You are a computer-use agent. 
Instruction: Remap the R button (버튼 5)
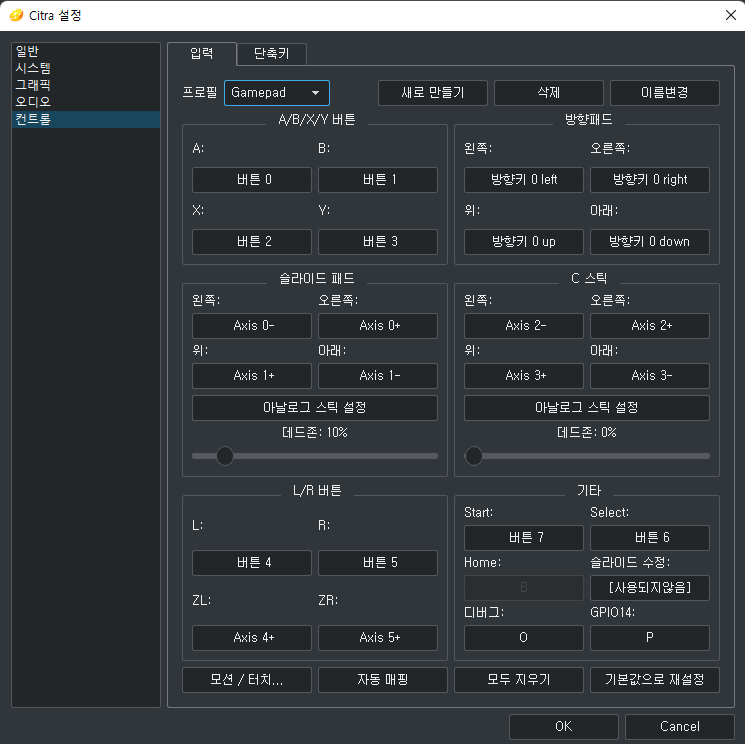378,563
